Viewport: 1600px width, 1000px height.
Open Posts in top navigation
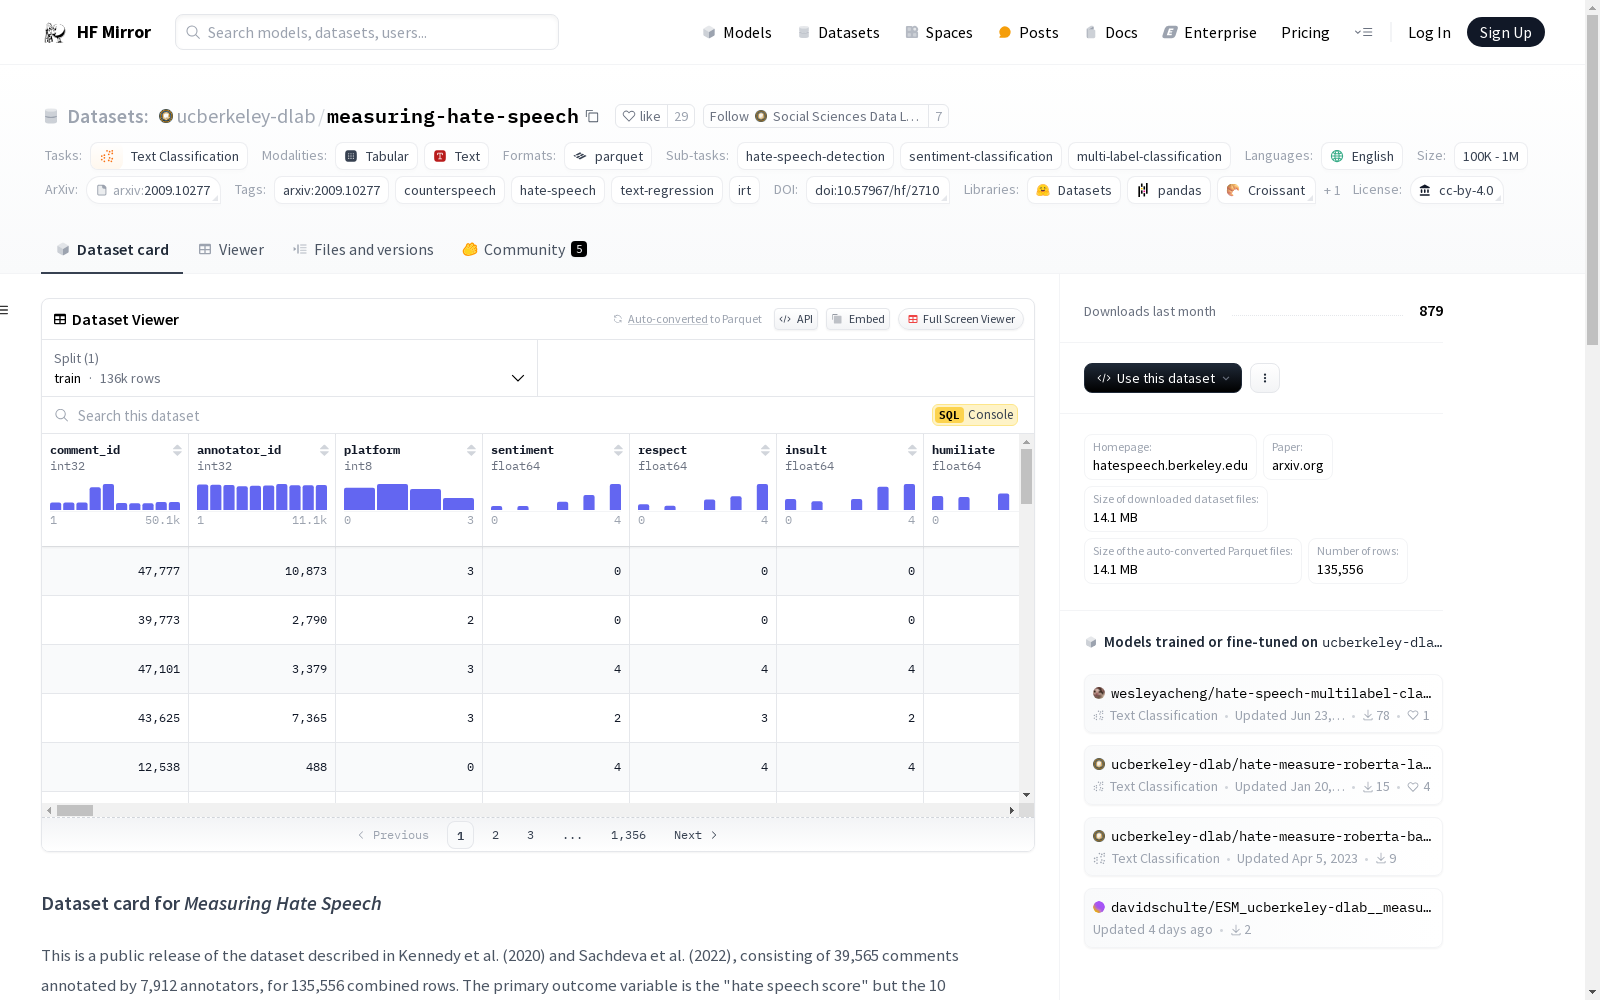tap(1028, 32)
